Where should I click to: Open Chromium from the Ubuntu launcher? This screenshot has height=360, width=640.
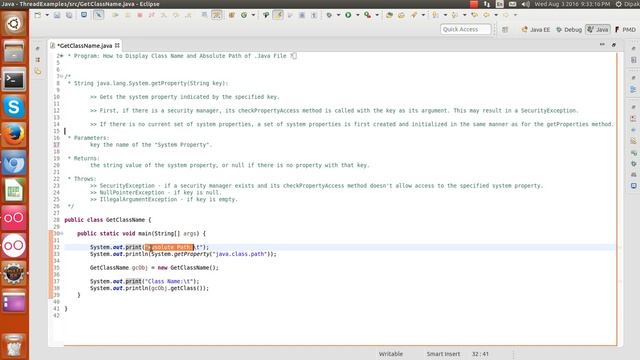click(x=14, y=162)
